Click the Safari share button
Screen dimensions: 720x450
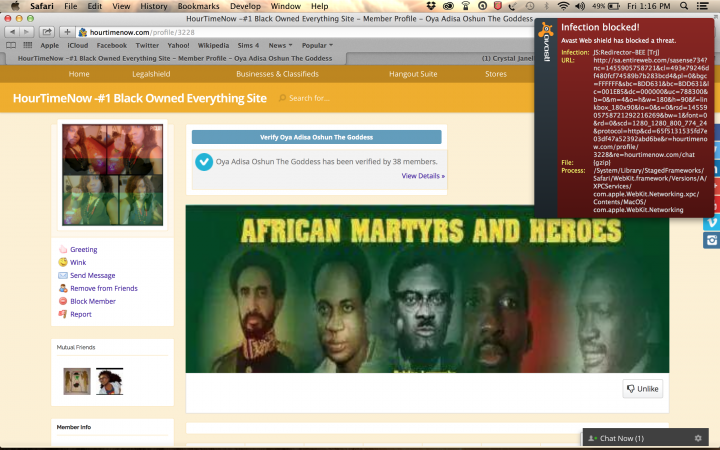pos(46,32)
